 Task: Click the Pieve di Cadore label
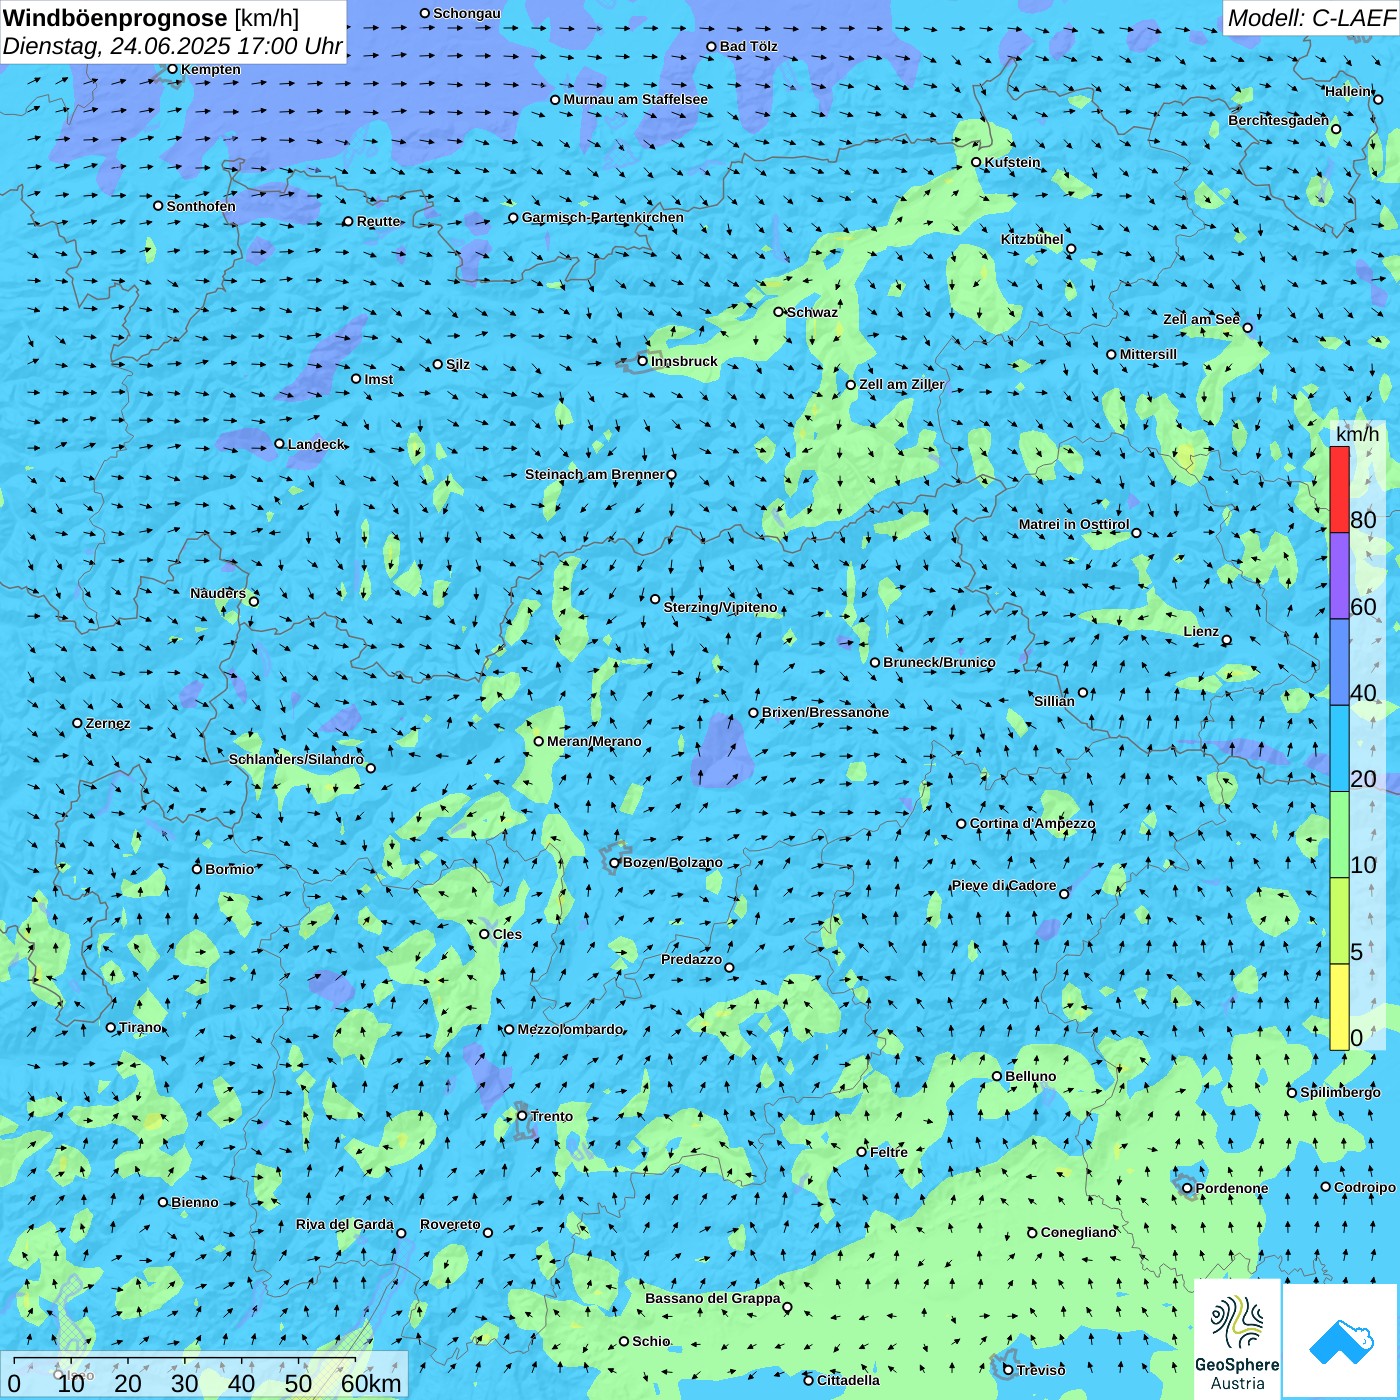coord(1003,885)
